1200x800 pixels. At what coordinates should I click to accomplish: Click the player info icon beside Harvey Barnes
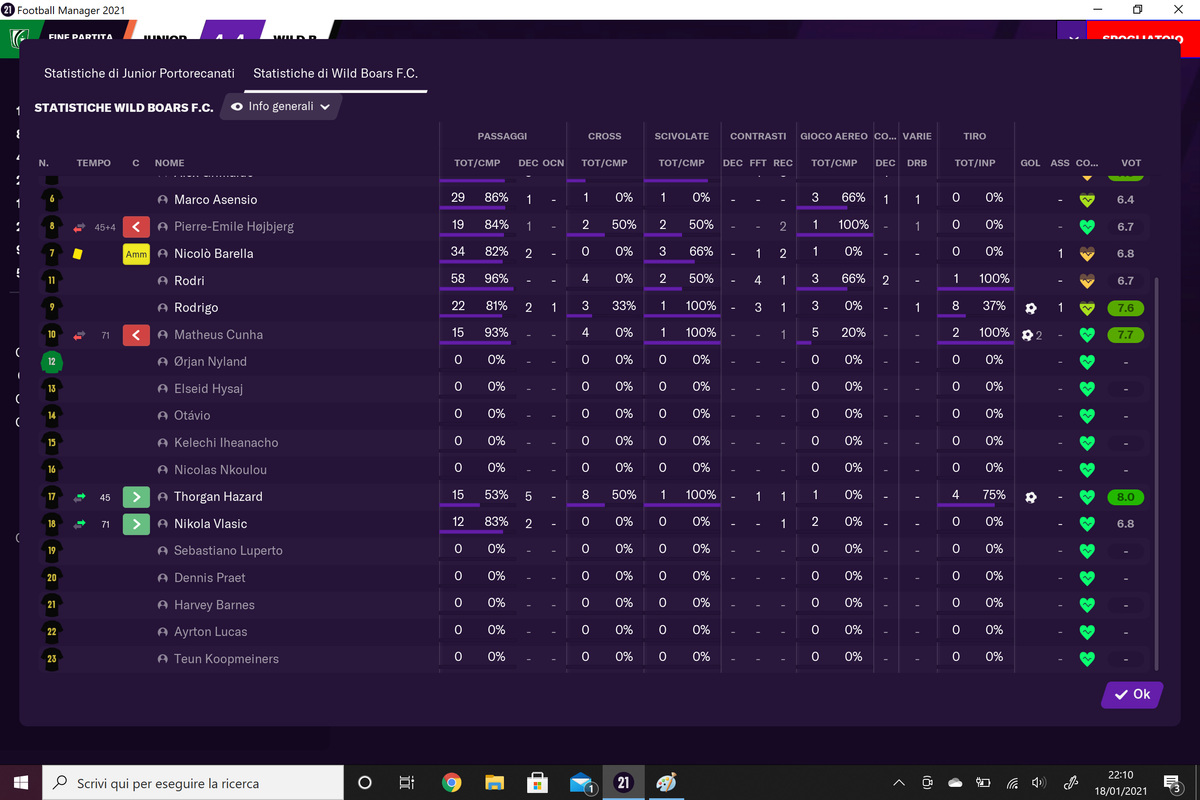(x=163, y=605)
